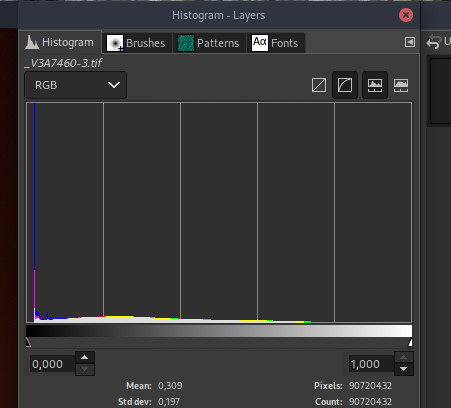Switch to the Fonts tab
The height and width of the screenshot is (408, 451).
point(275,43)
